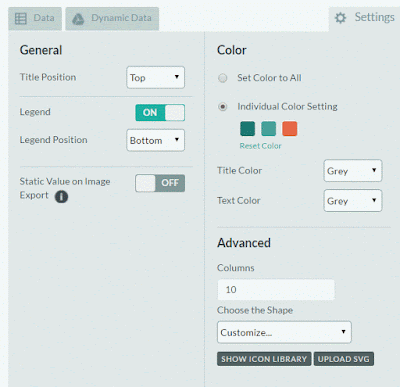Click the dark teal color swatch

[x=247, y=129]
